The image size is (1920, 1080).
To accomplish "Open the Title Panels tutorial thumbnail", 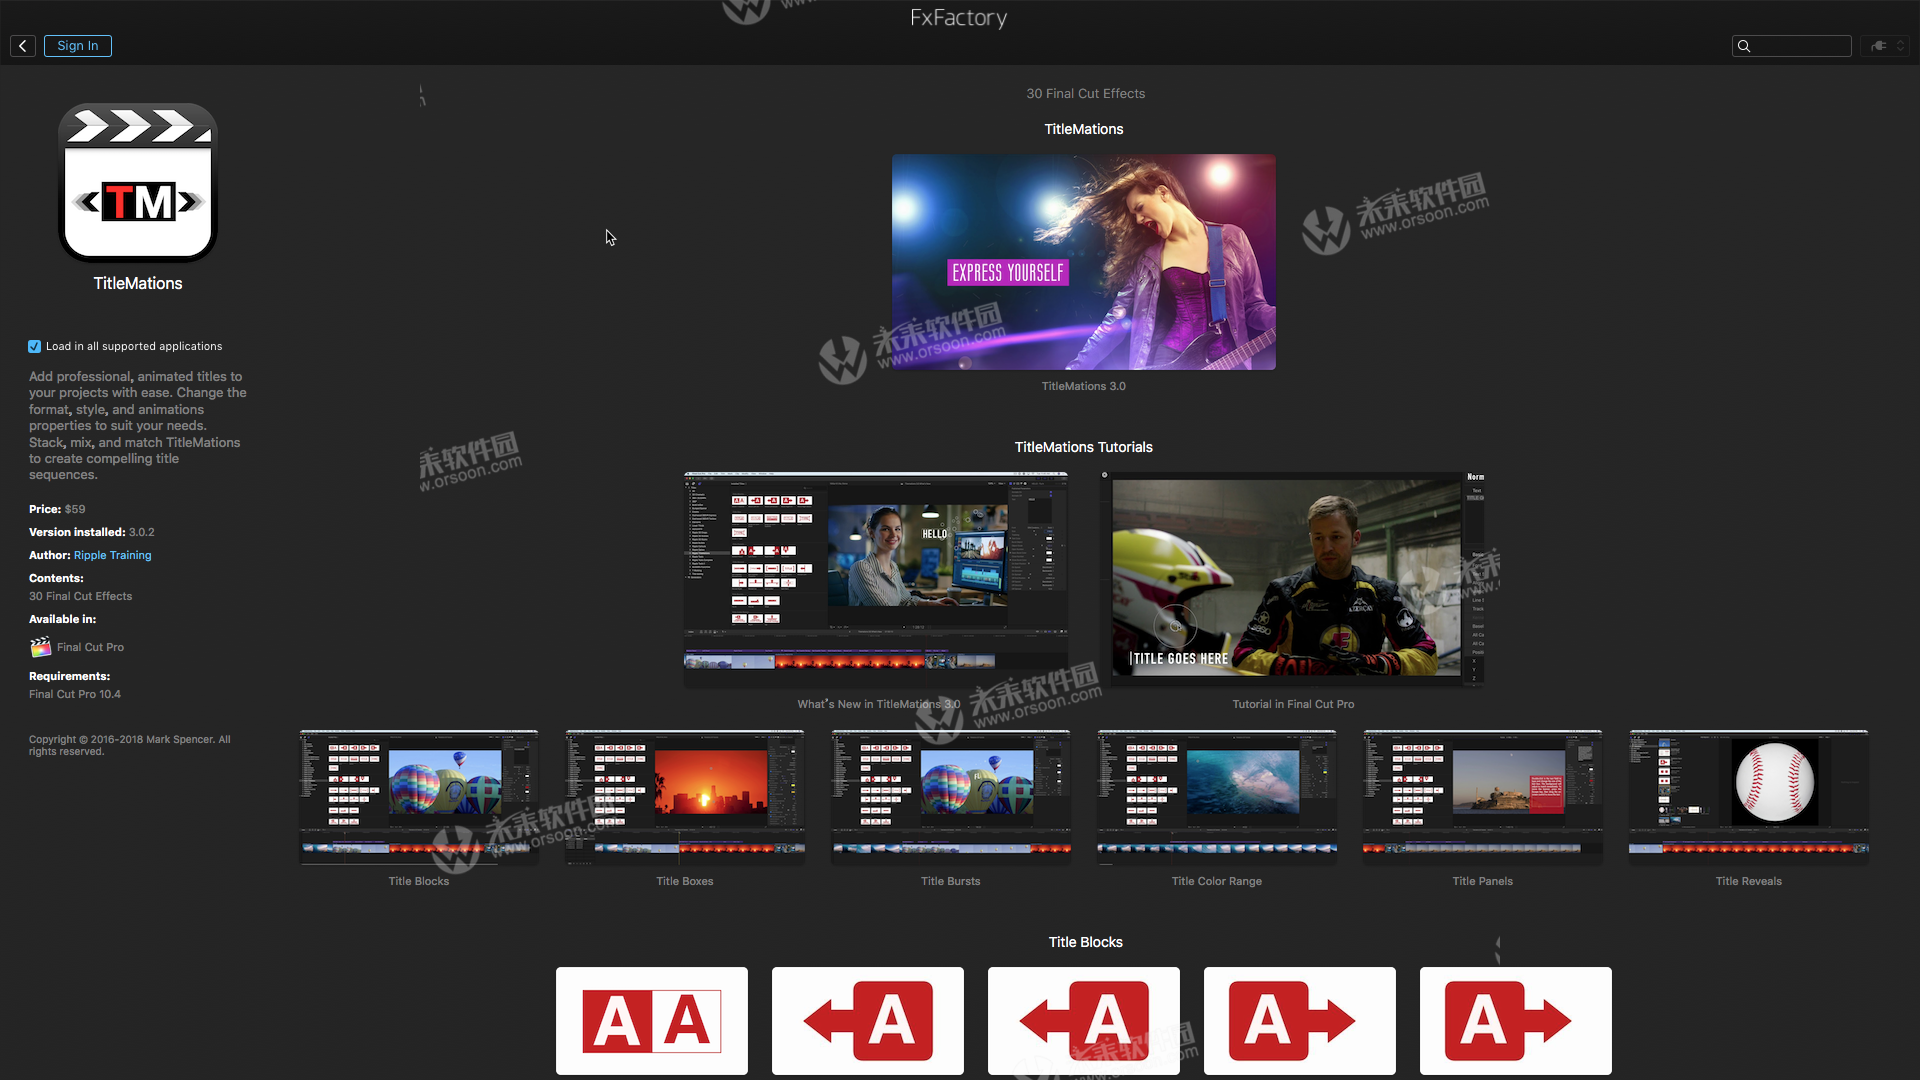I will point(1482,797).
